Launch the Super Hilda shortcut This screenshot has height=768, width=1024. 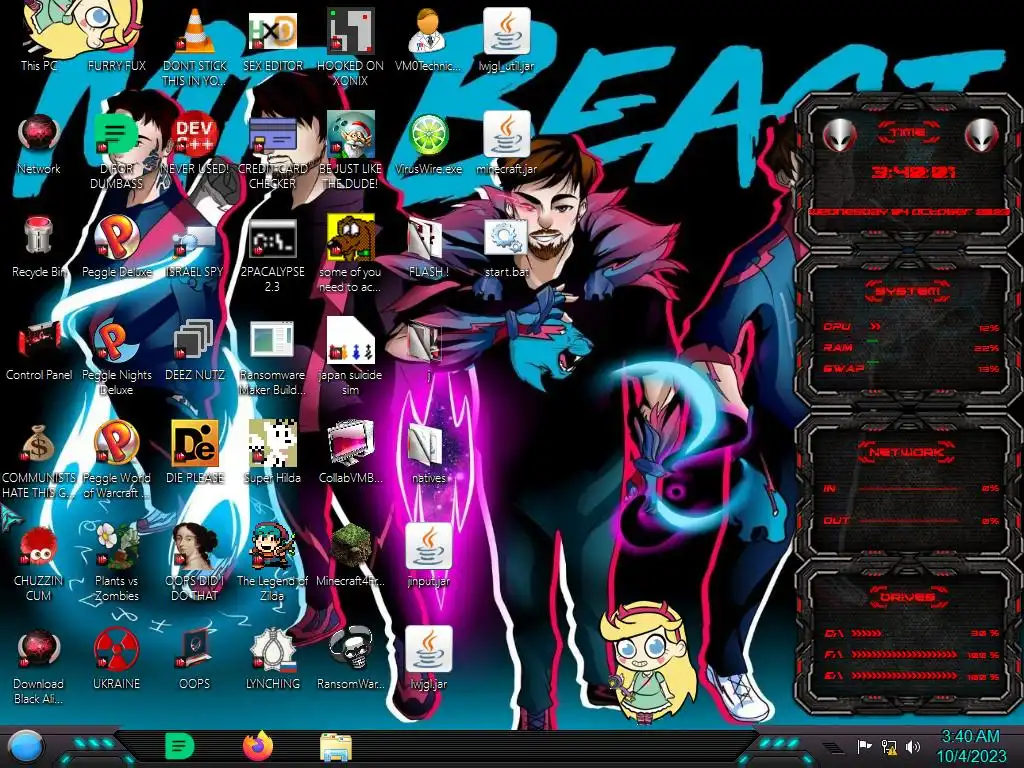[272, 443]
